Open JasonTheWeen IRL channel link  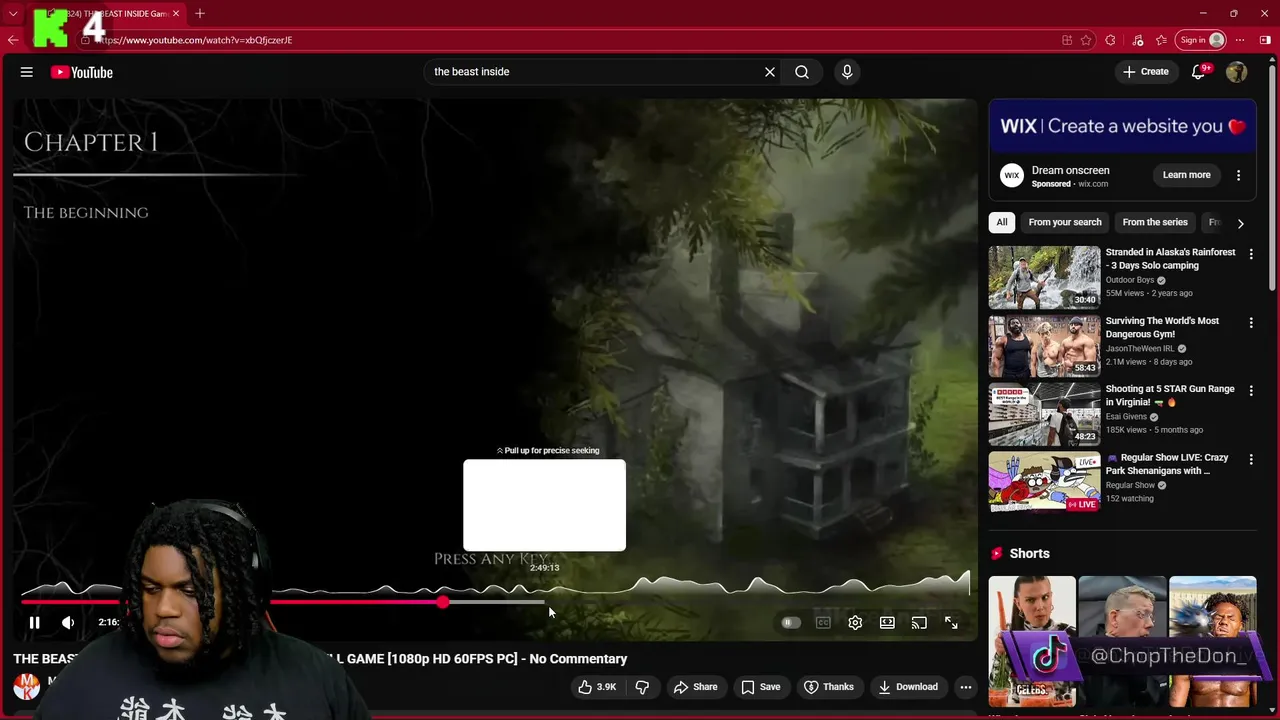(x=1140, y=348)
